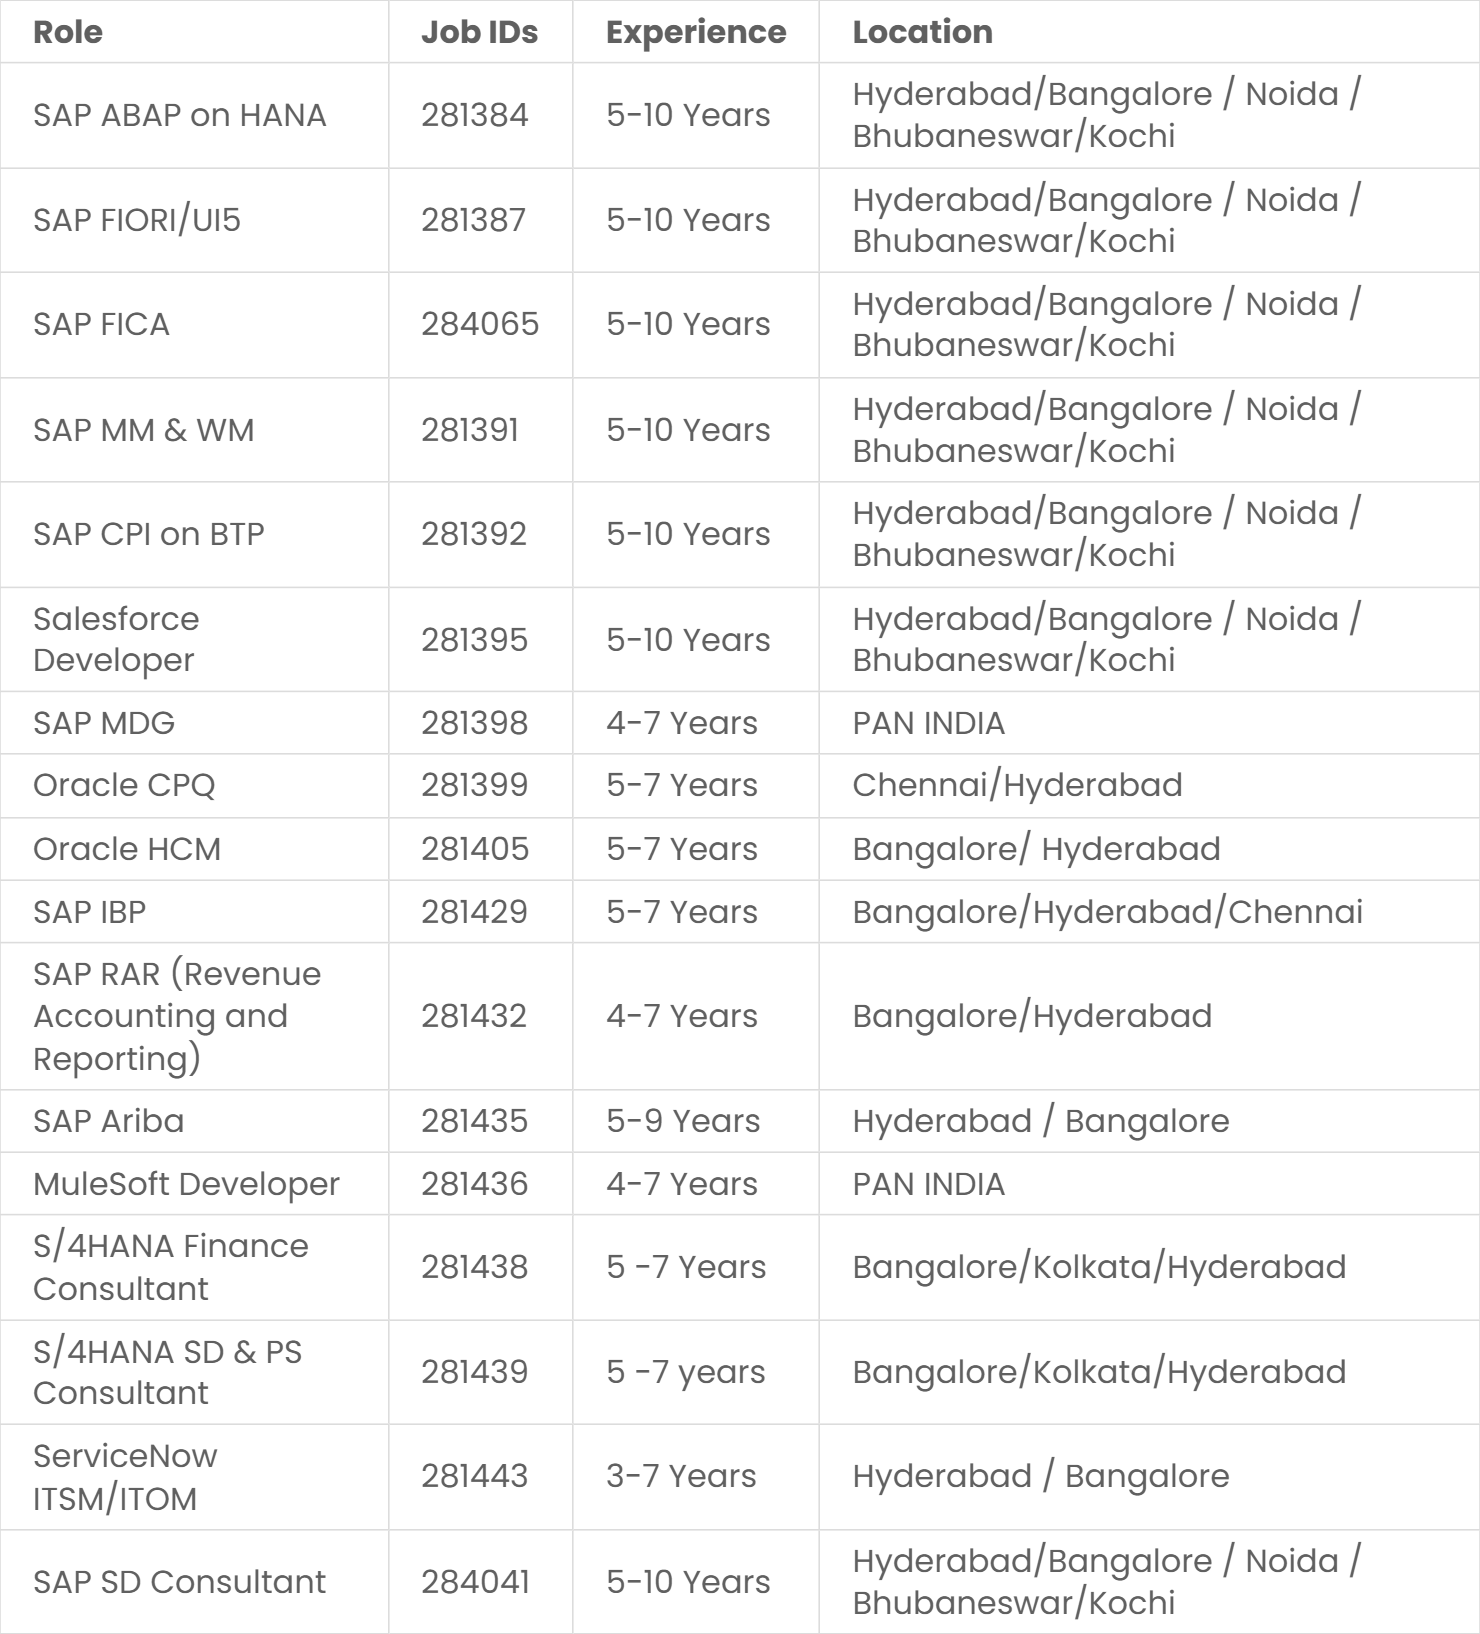Click the Role column header

tap(68, 32)
